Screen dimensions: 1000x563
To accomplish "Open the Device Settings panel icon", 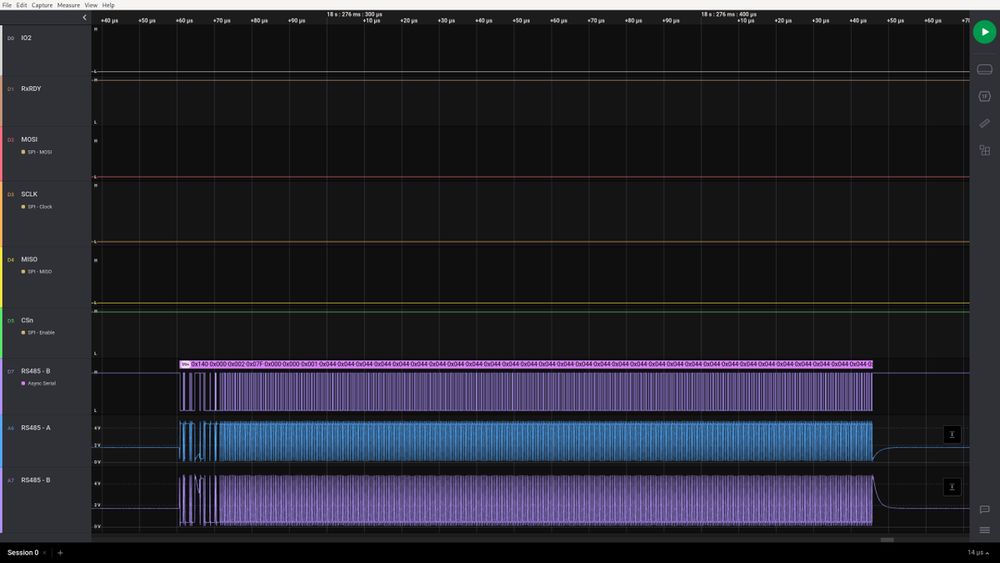I will pos(984,69).
